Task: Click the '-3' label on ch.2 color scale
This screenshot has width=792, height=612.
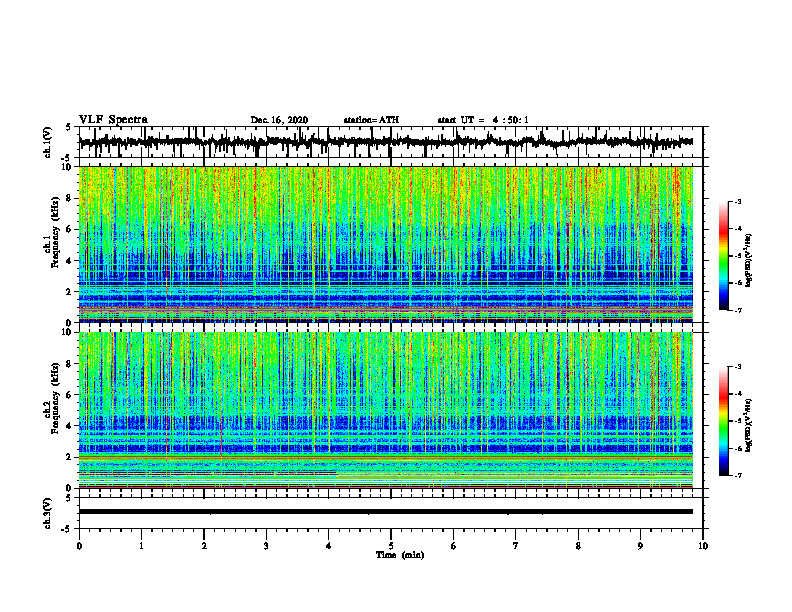Action: pos(737,367)
